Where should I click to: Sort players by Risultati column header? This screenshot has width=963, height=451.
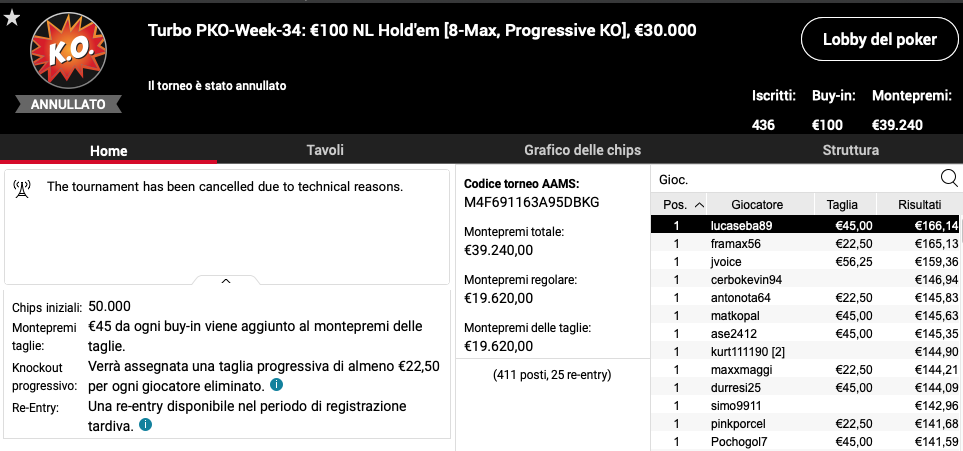coord(919,205)
